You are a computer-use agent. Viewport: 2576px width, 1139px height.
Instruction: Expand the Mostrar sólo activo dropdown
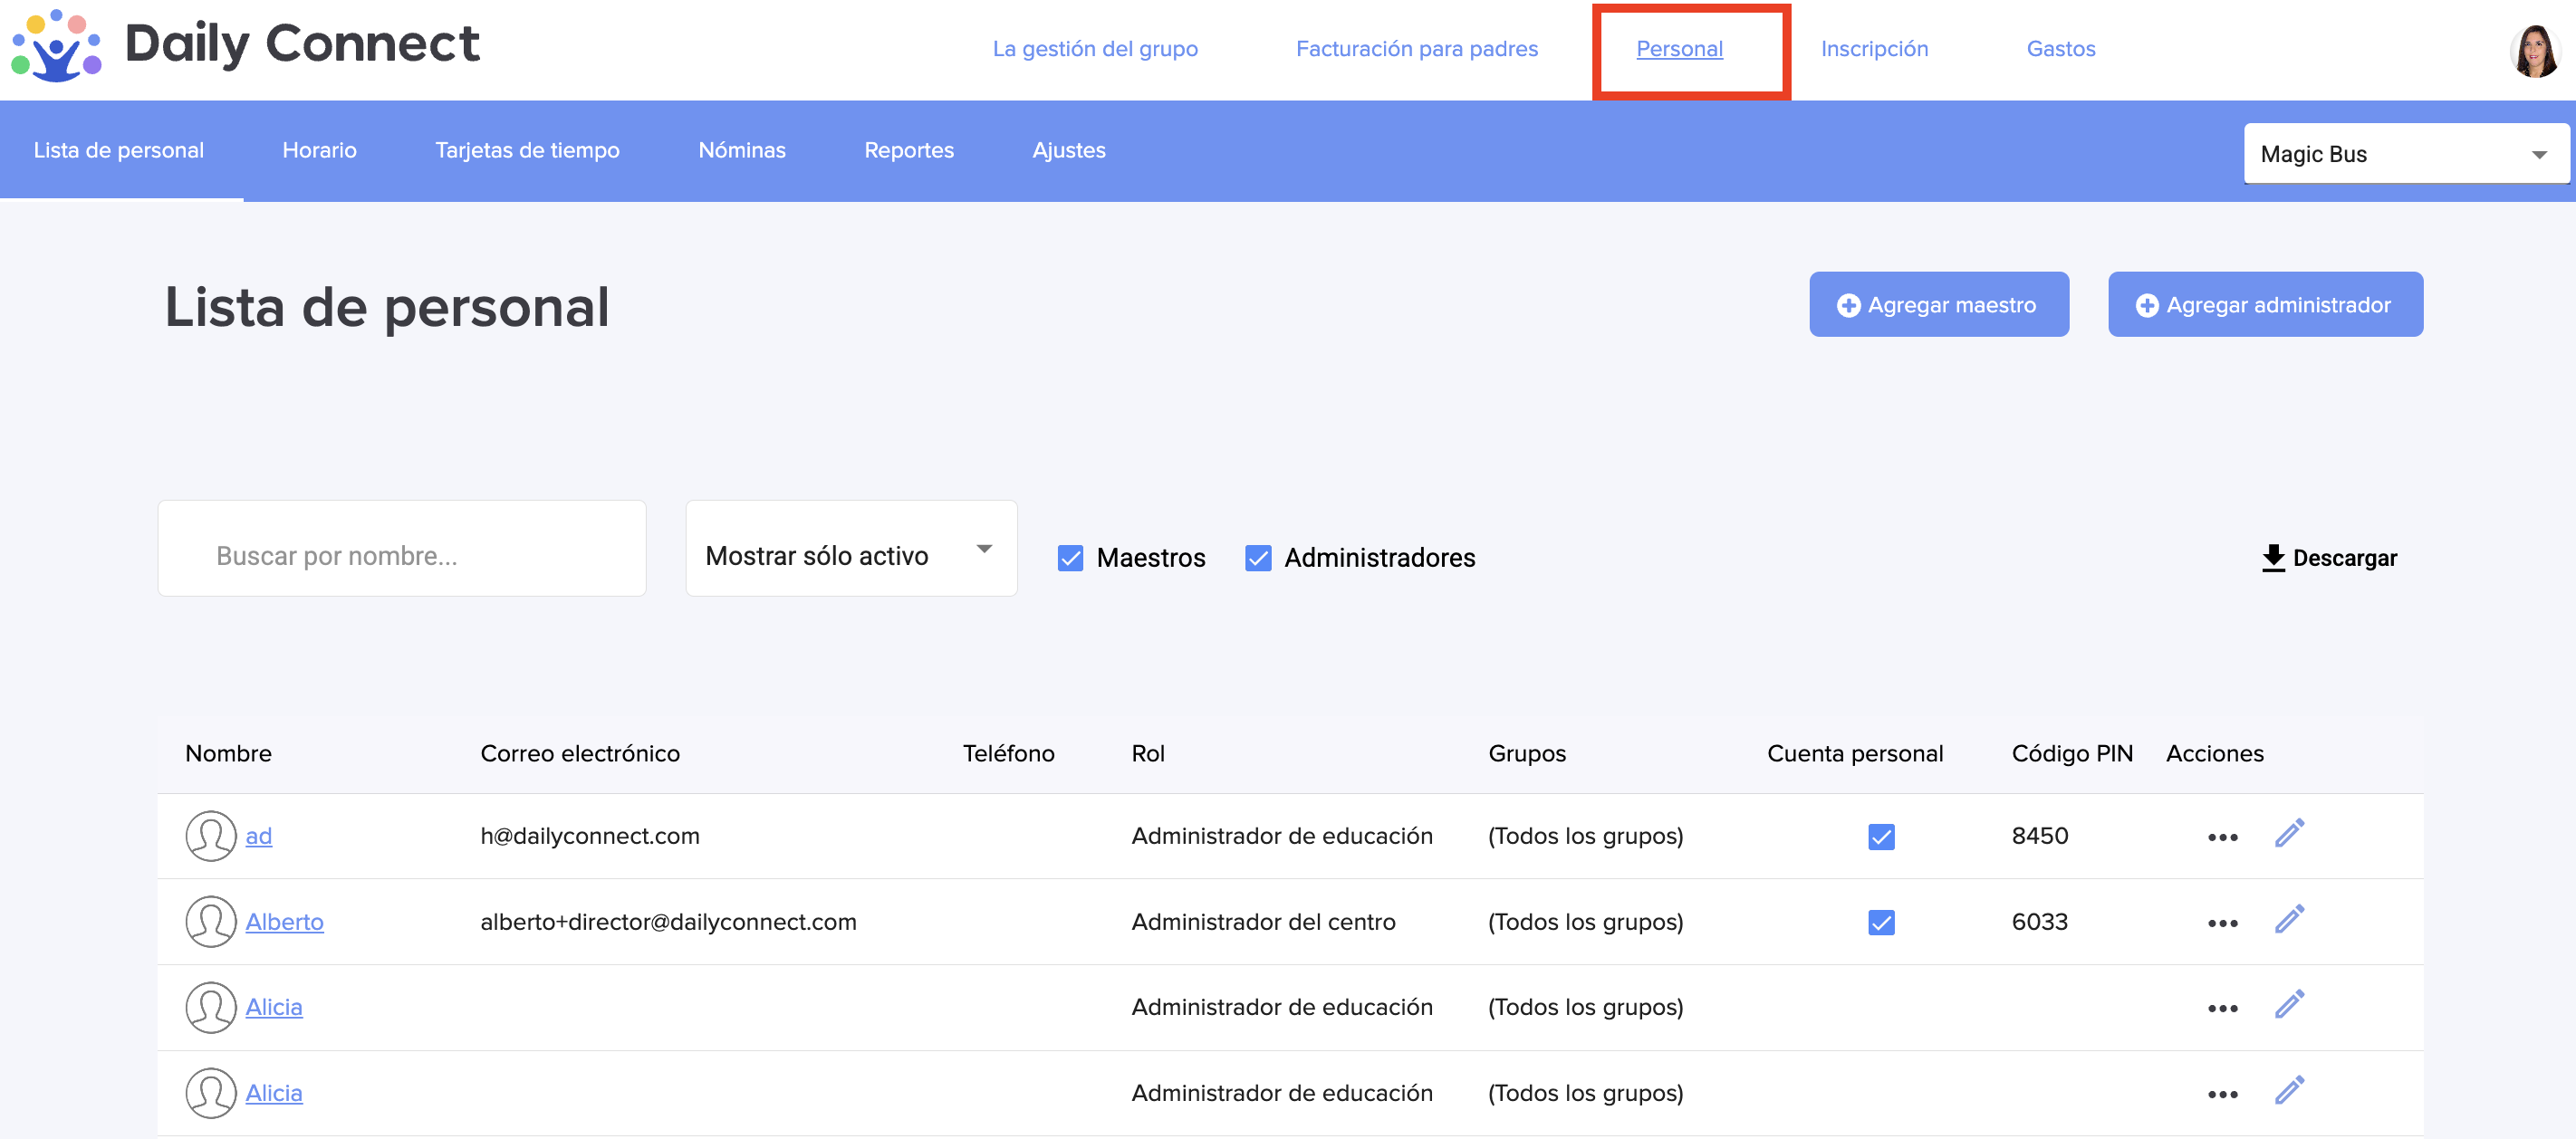851,549
